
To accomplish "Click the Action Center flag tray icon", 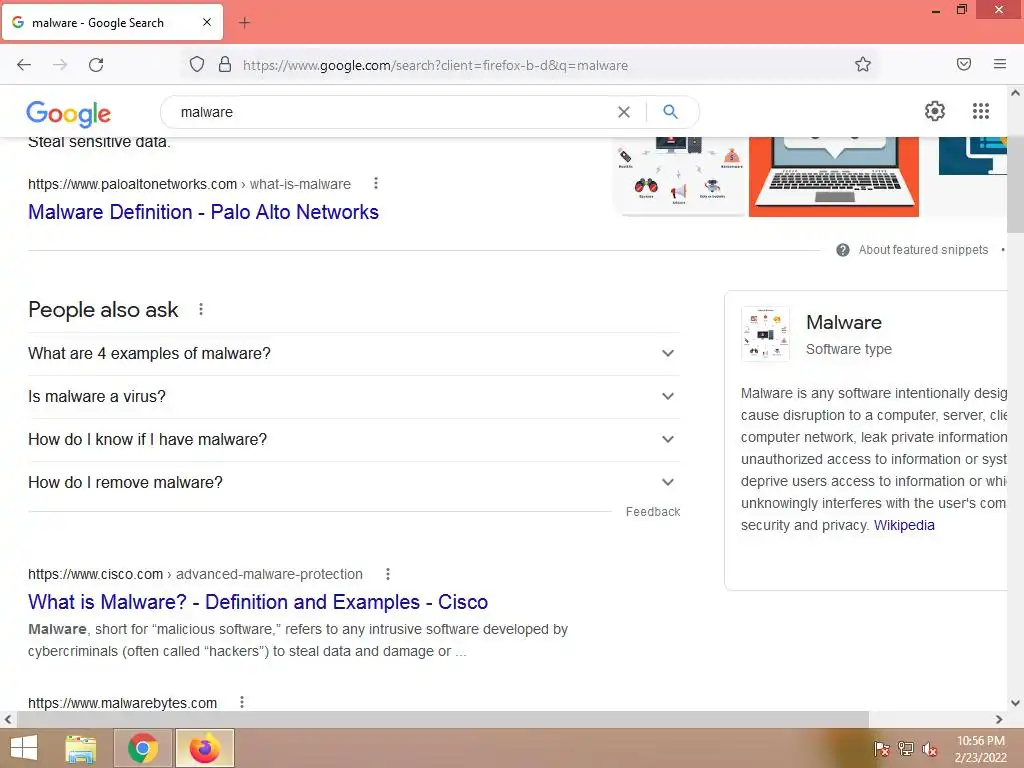I will click(x=882, y=749).
